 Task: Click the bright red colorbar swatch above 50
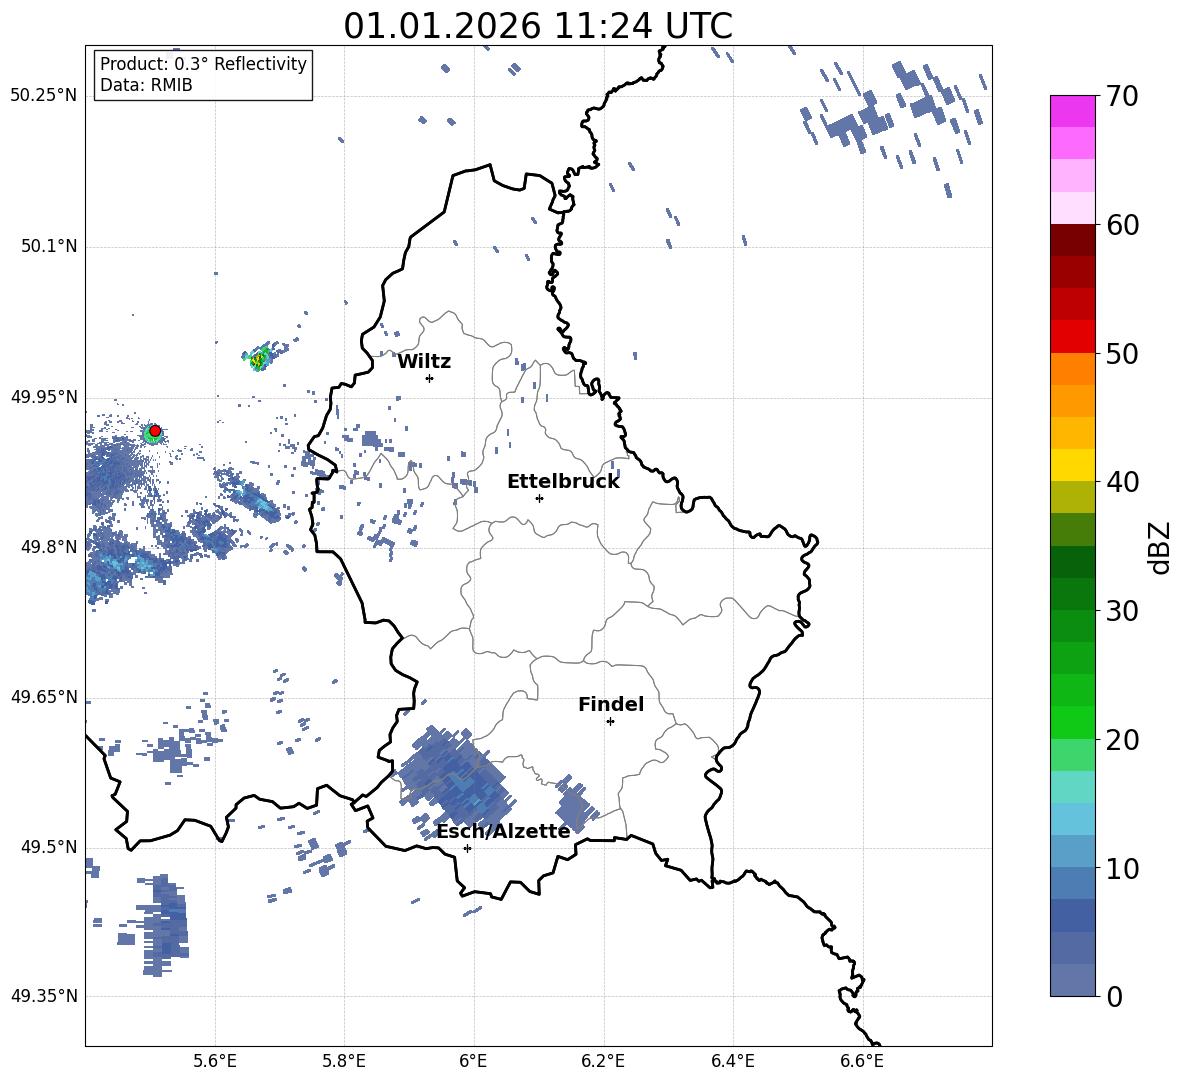tap(1072, 337)
